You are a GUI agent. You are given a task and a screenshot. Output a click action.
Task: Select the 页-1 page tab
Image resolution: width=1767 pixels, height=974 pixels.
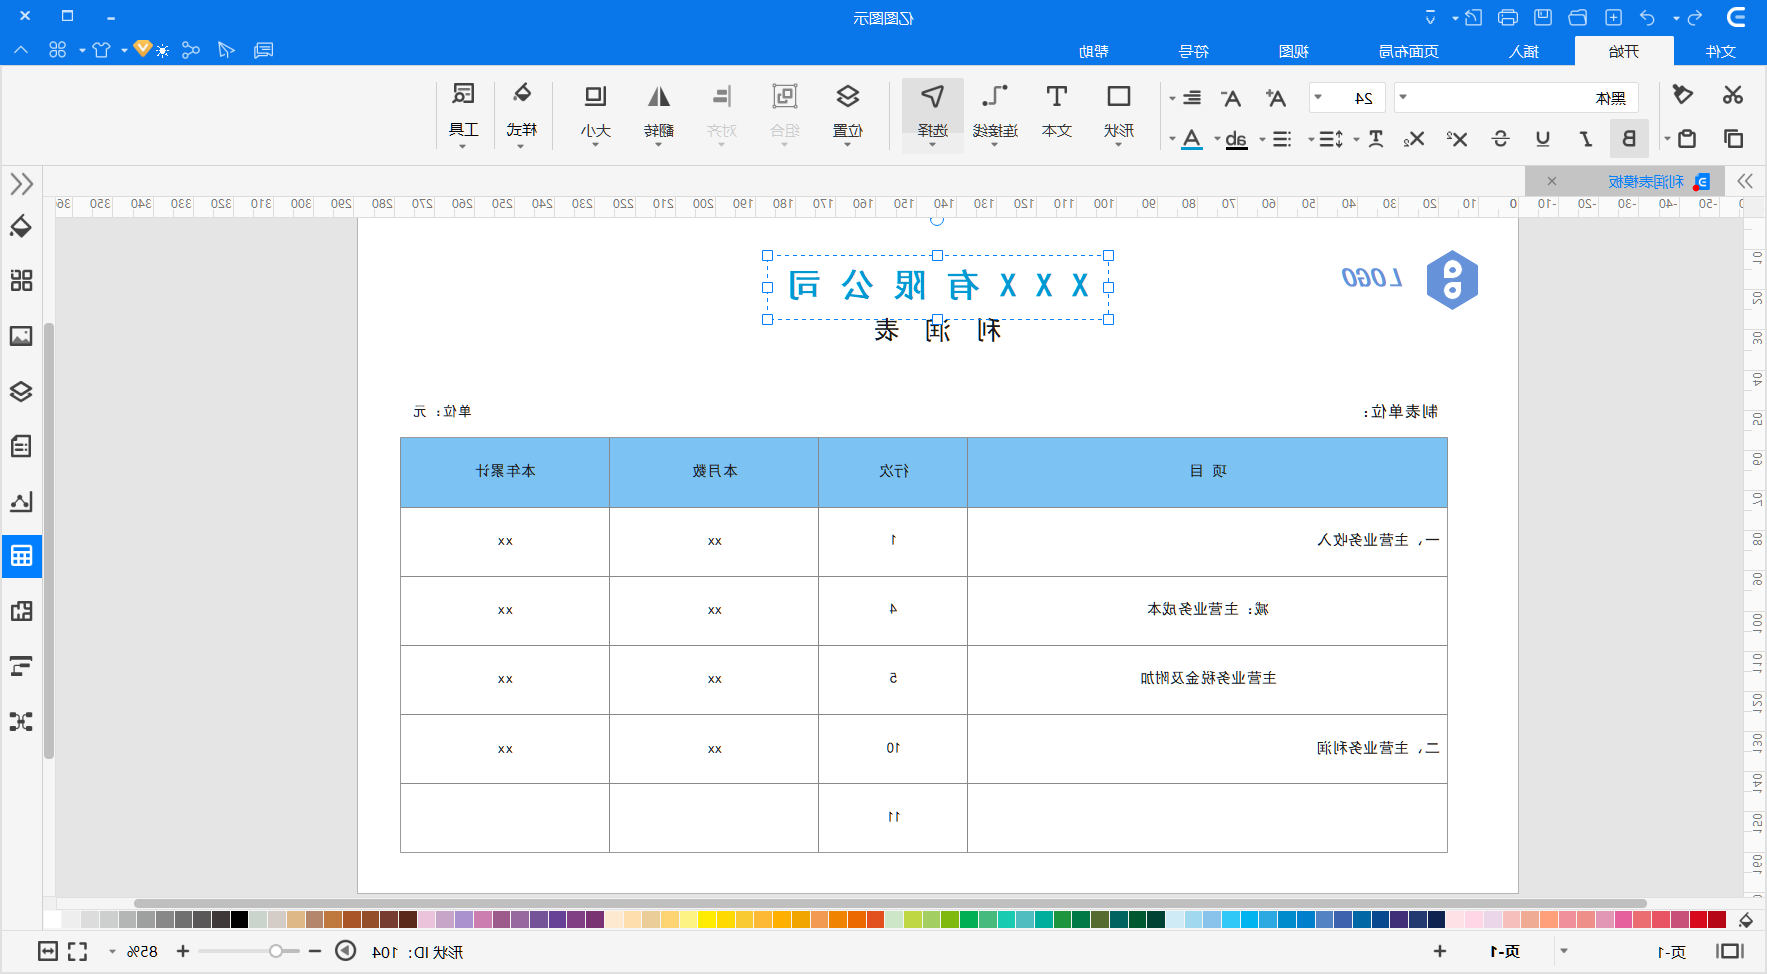point(1505,951)
